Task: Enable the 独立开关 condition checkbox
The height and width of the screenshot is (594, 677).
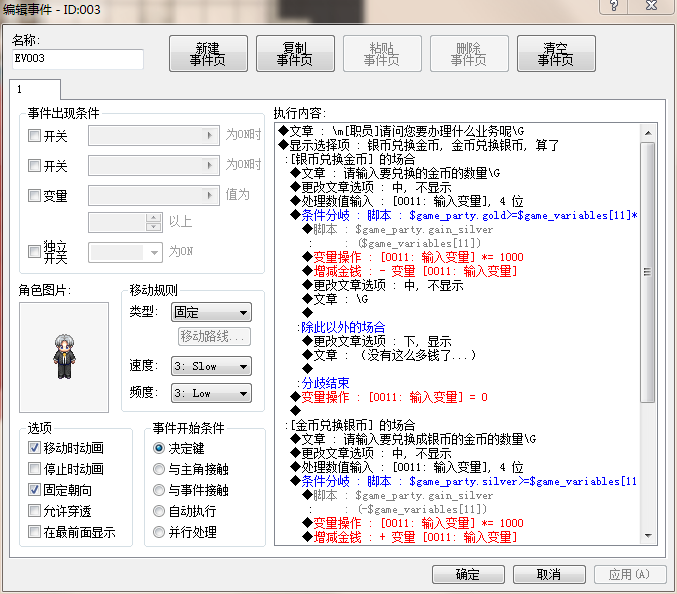Action: tap(34, 251)
